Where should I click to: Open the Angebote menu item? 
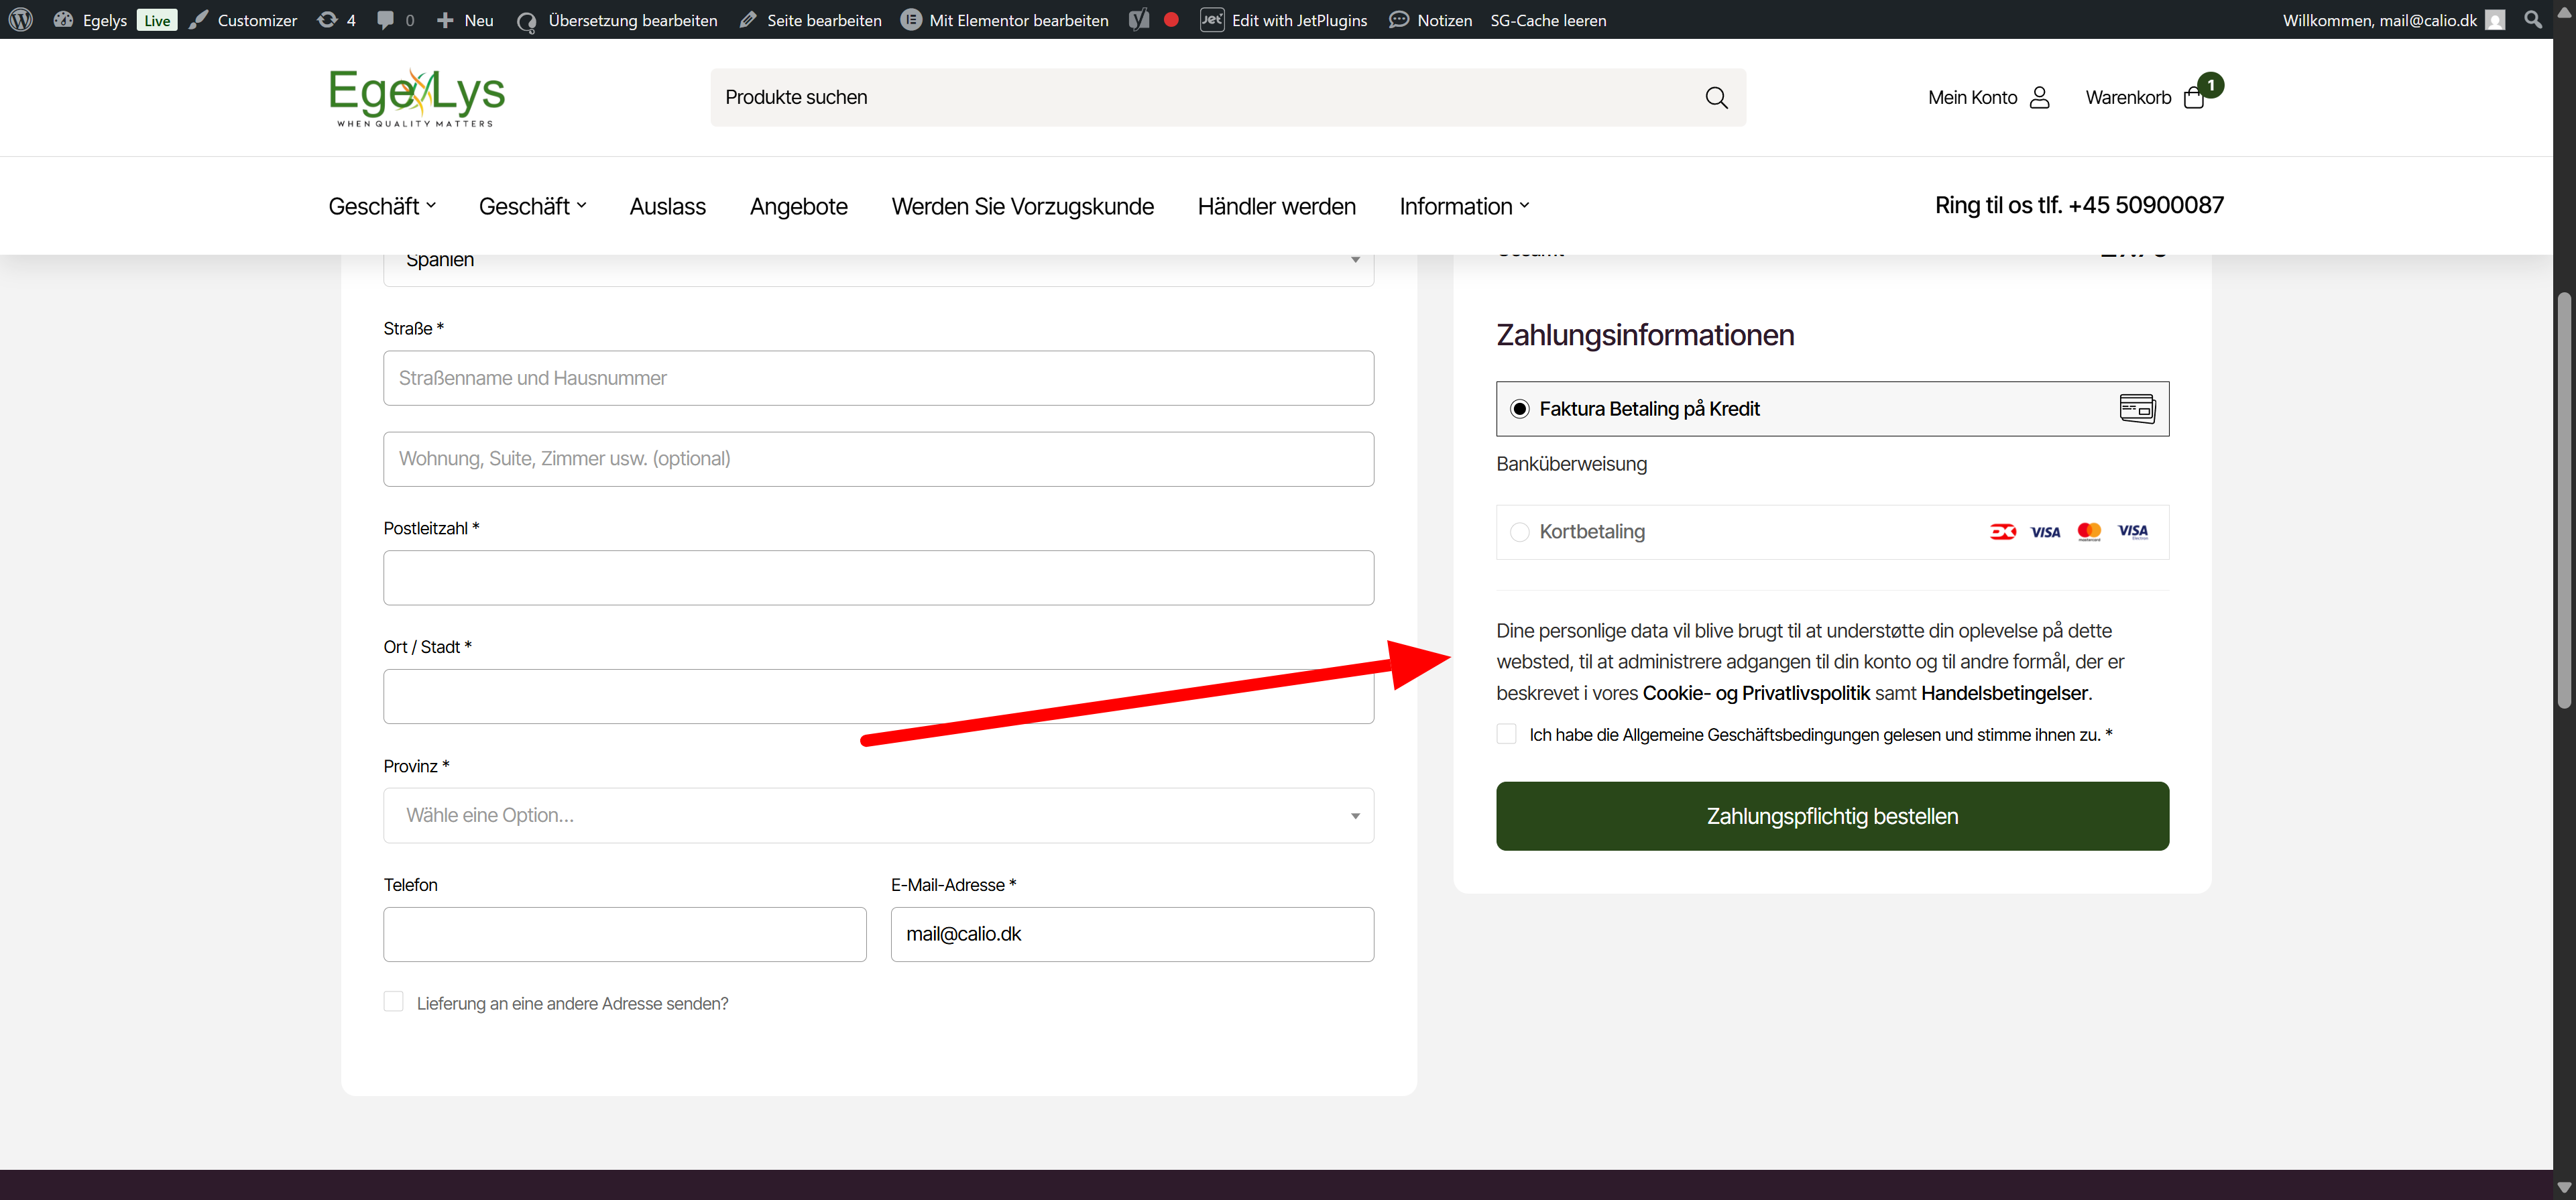tap(798, 206)
